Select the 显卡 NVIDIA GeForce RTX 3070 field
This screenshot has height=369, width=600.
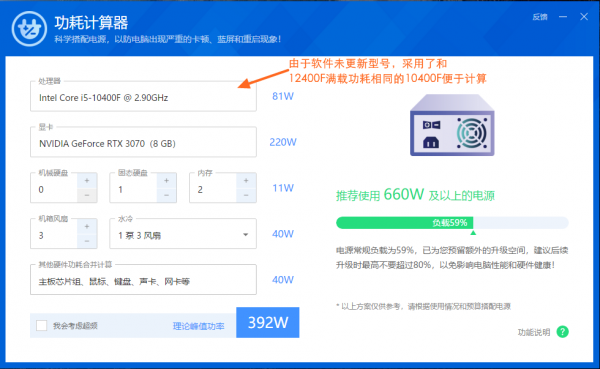click(143, 143)
